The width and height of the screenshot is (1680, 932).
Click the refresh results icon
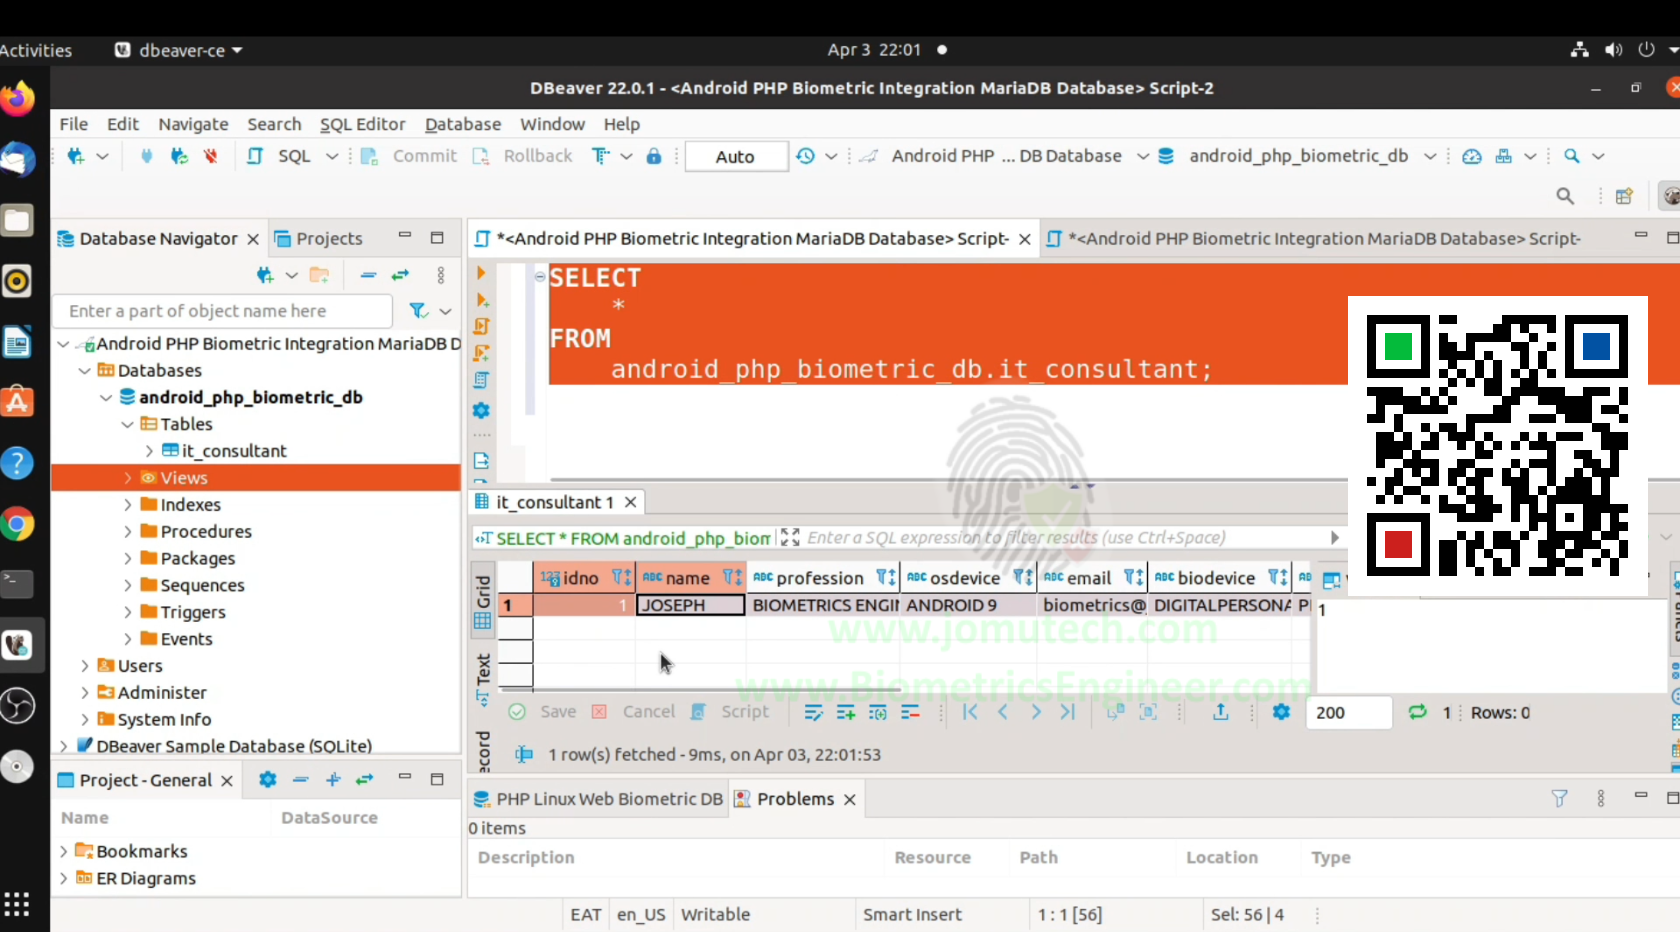coord(1417,712)
